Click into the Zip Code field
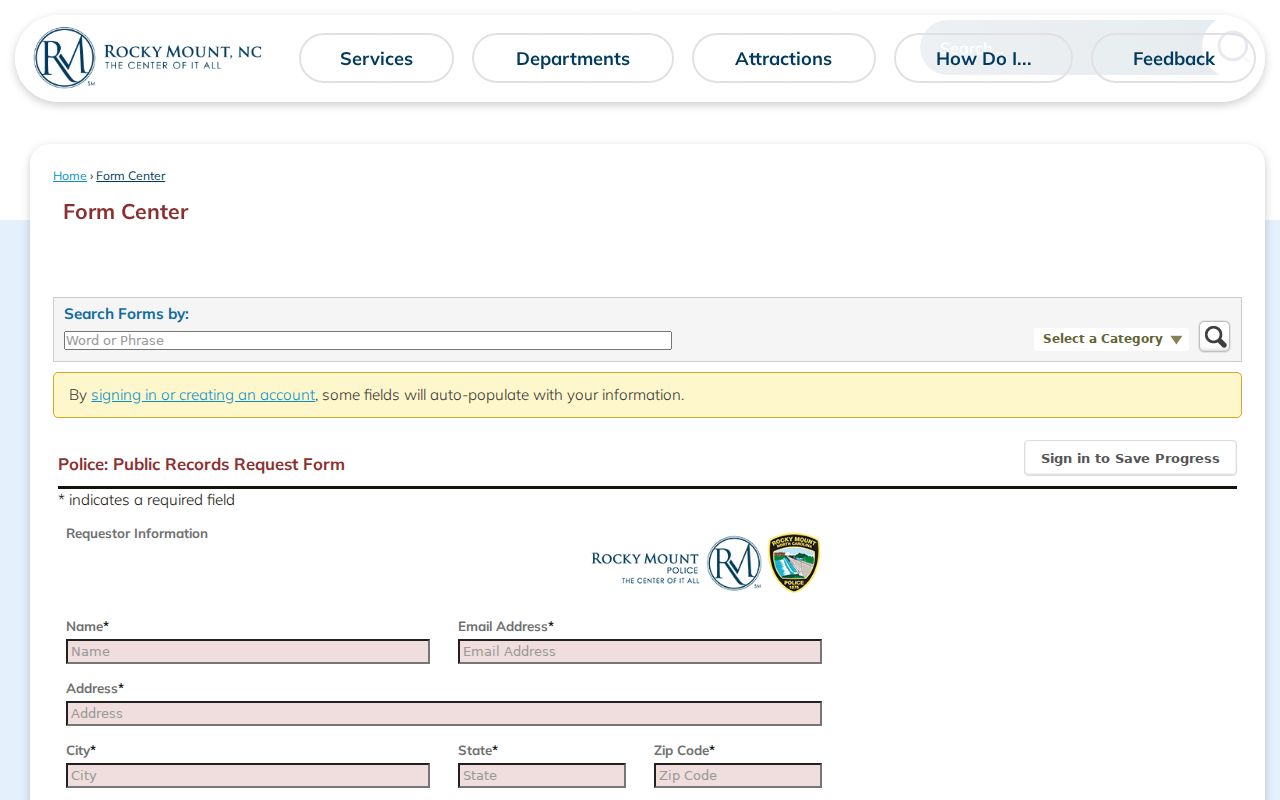Screen dimensions: 1280x800 738,775
